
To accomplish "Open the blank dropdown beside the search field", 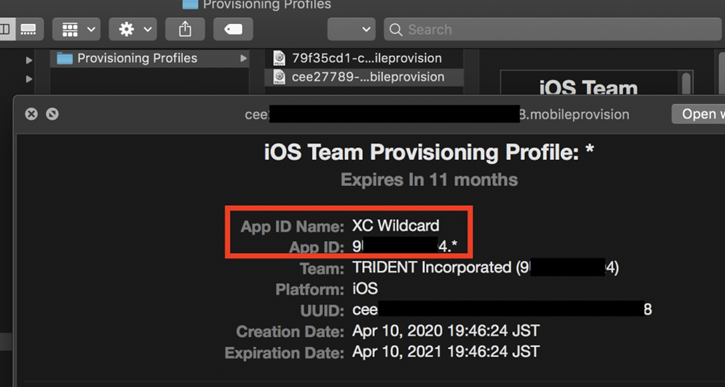I will [x=351, y=29].
